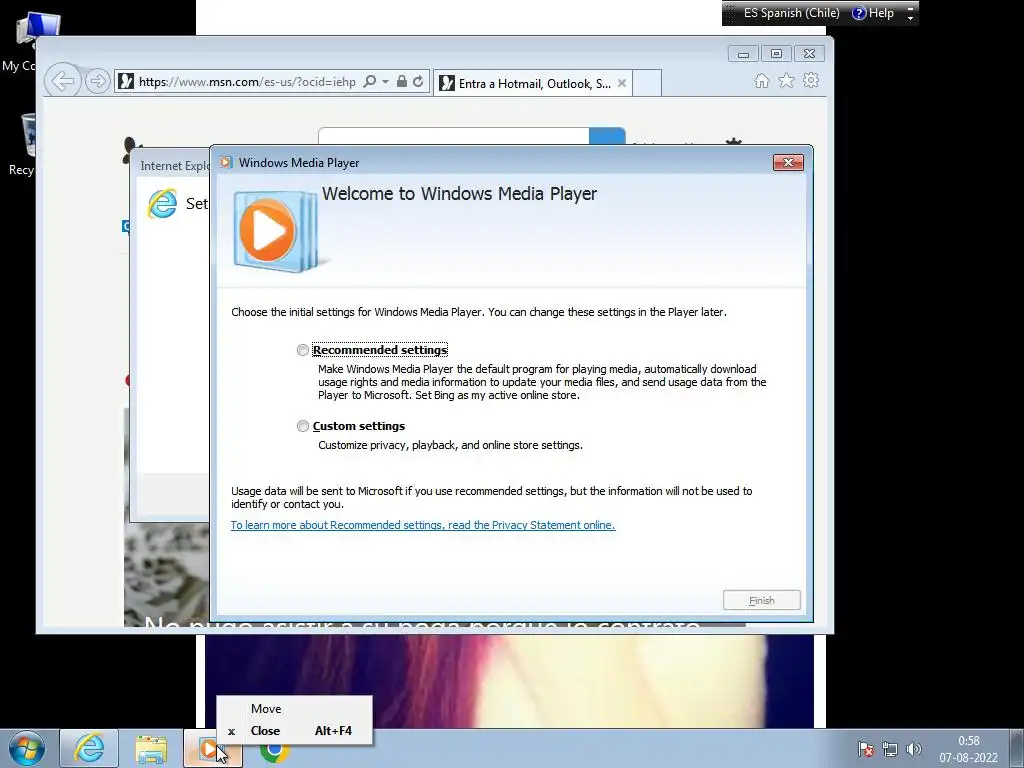
Task: Open the Windows Start menu
Action: click(x=27, y=749)
